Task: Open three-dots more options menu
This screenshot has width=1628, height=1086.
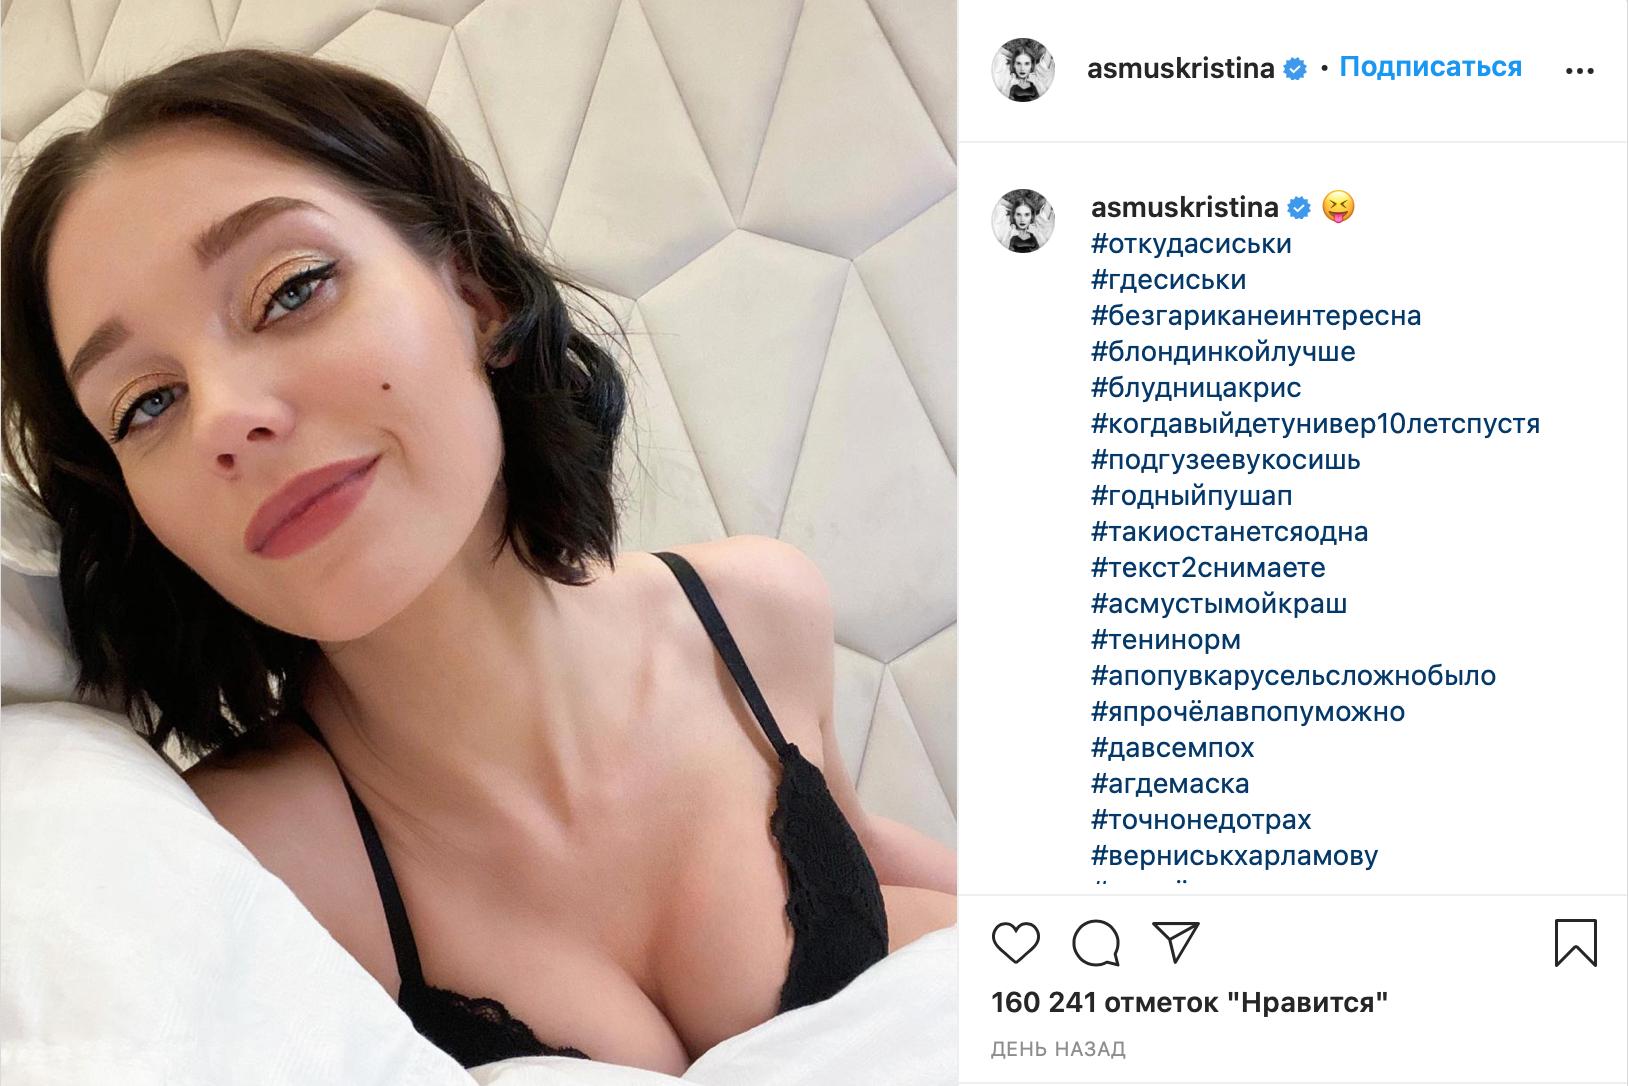Action: [1579, 71]
